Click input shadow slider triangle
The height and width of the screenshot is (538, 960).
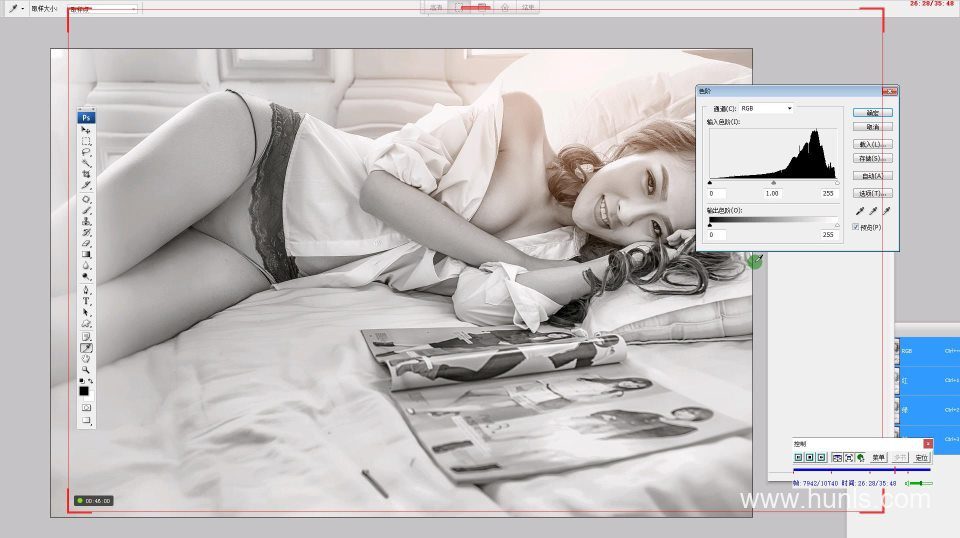(x=710, y=182)
